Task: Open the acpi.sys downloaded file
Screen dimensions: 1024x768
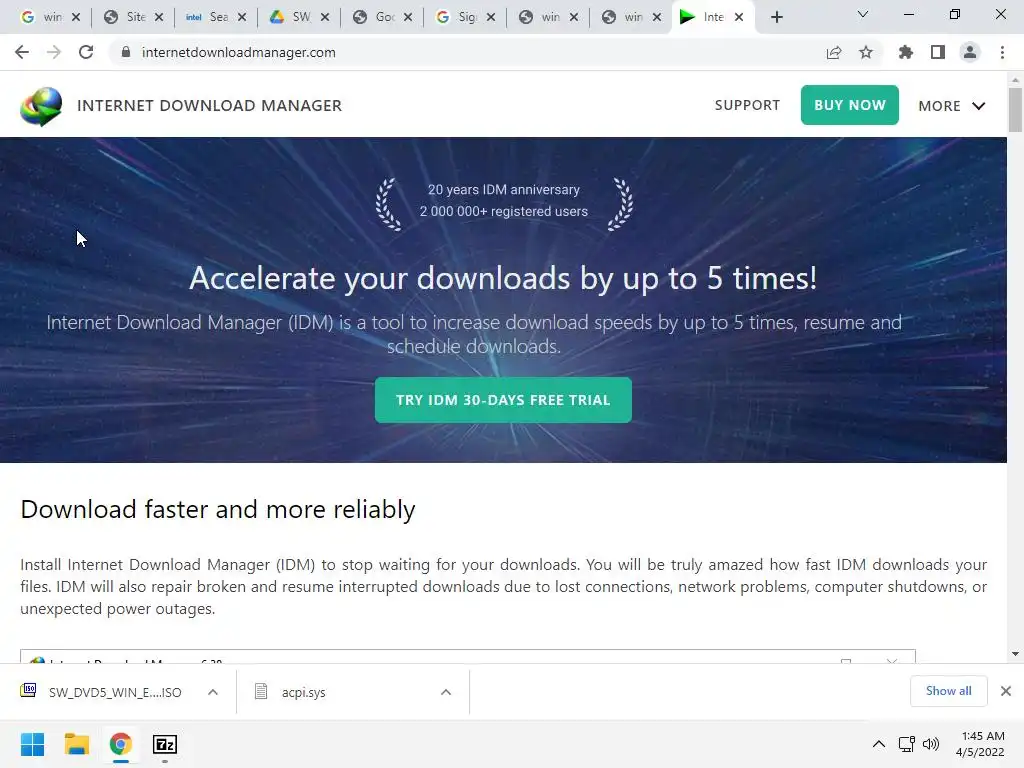Action: (304, 692)
